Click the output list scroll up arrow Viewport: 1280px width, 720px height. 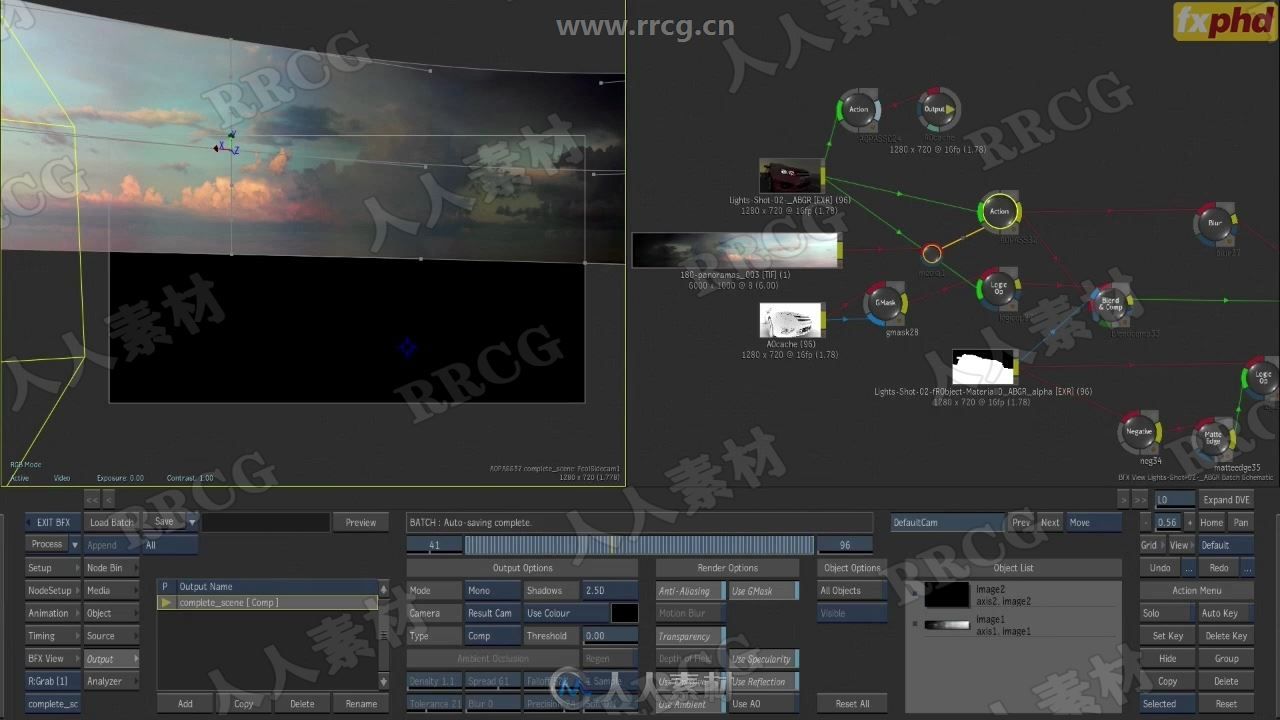(383, 590)
